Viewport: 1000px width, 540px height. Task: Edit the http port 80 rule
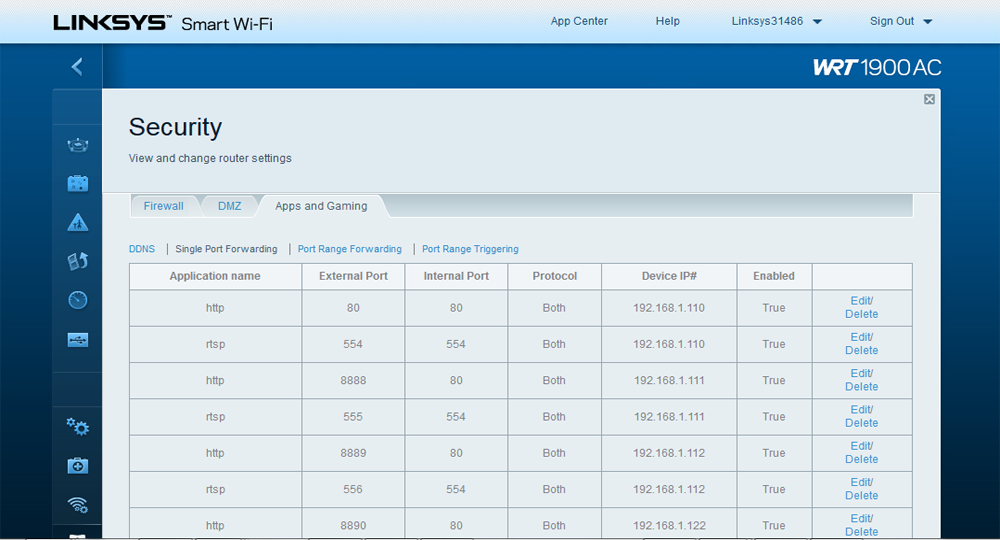pos(861,301)
